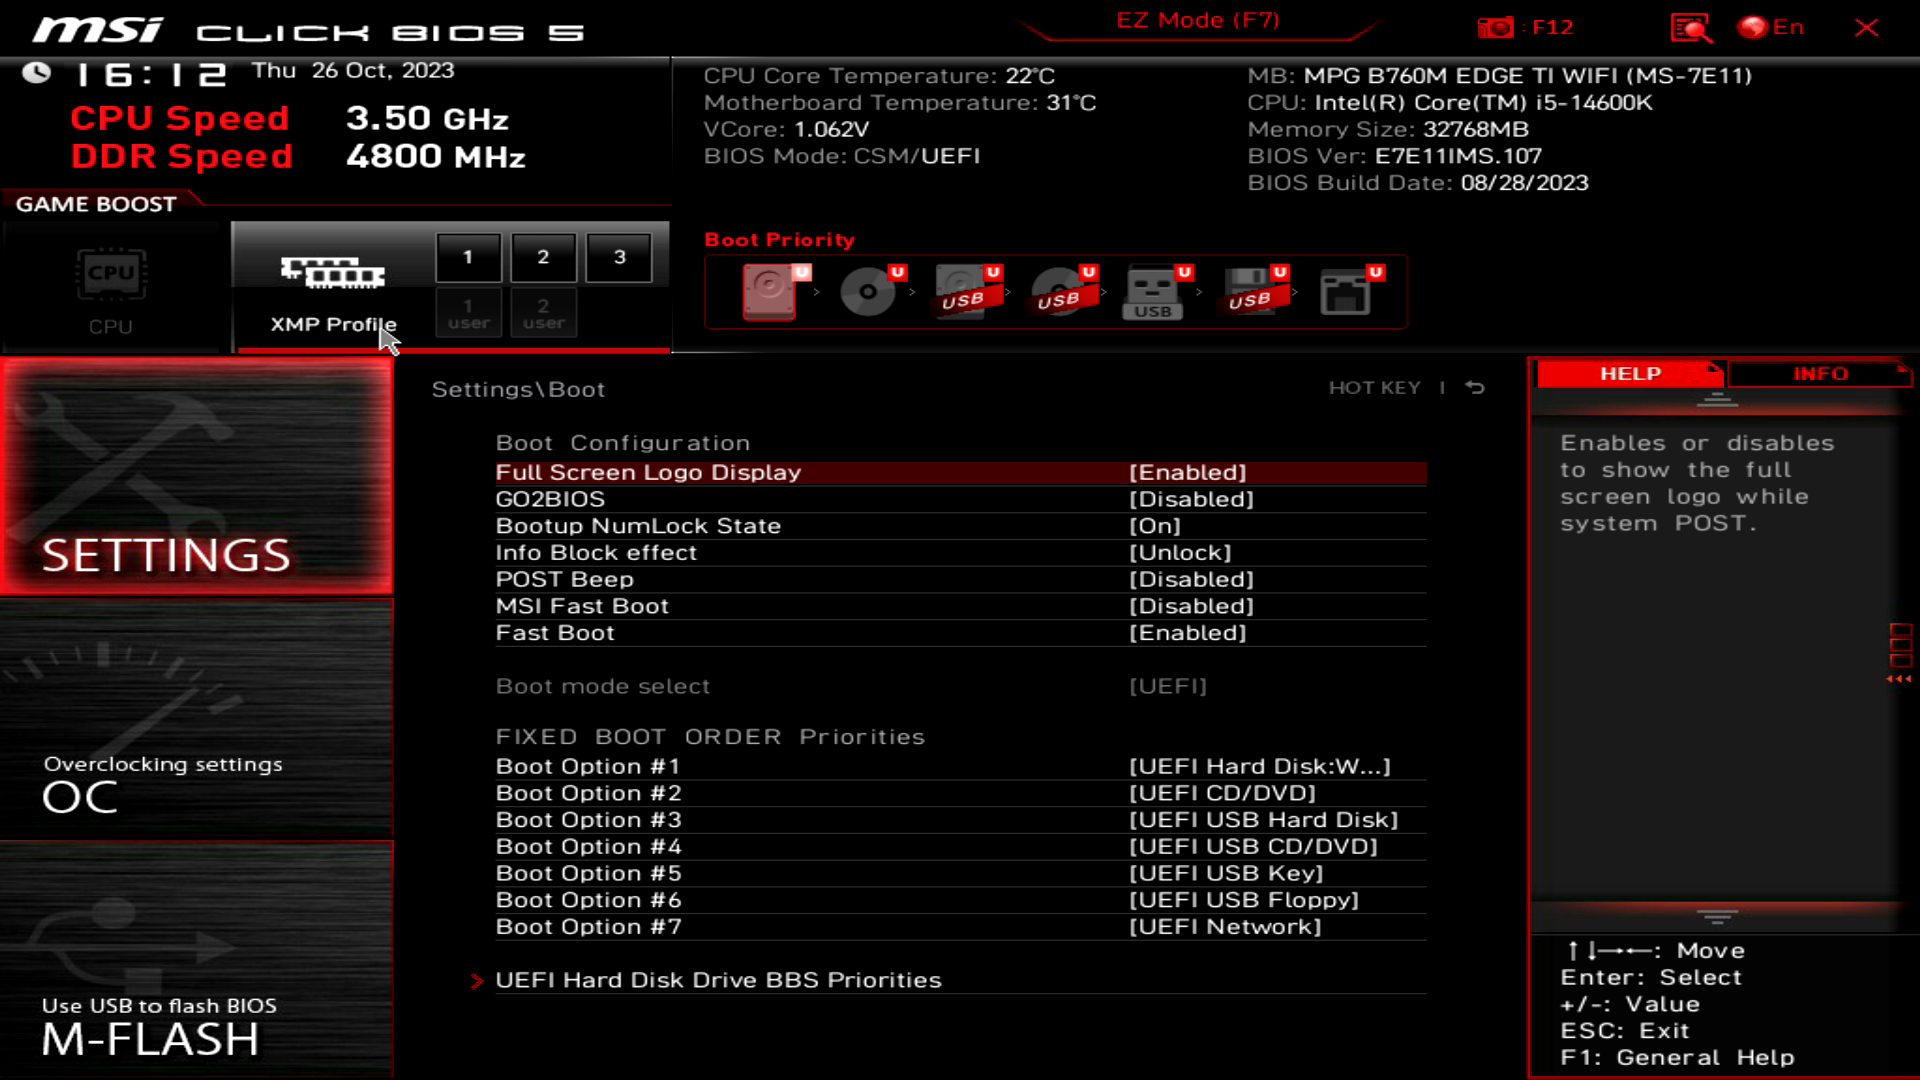Select the network boot priority icon
This screenshot has width=1920, height=1080.
(x=1345, y=291)
